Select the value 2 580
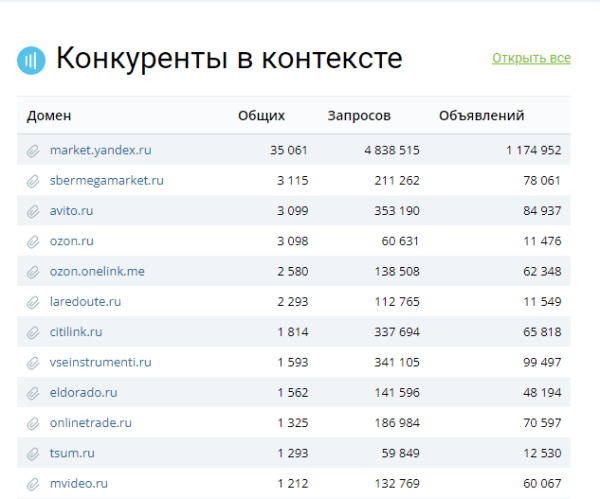Screen dimensions: 600x499 tap(293, 271)
